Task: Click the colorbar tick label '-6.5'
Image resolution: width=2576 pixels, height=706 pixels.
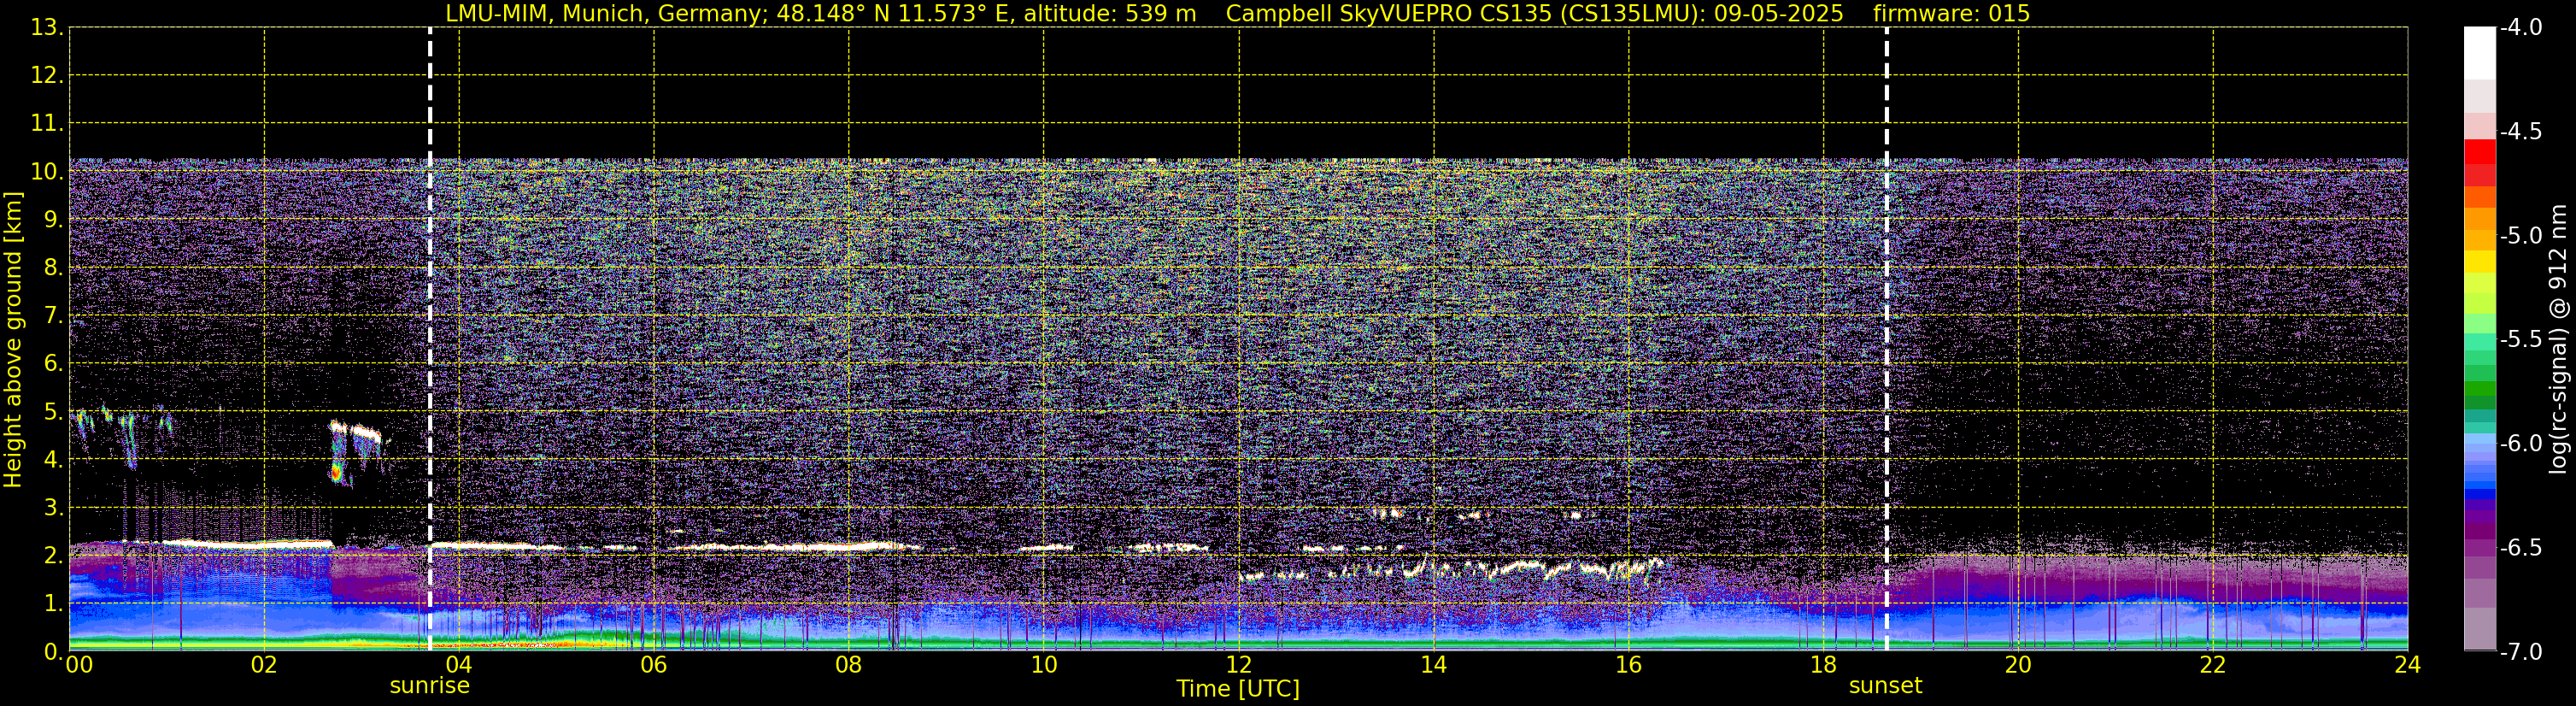Action: [2520, 548]
